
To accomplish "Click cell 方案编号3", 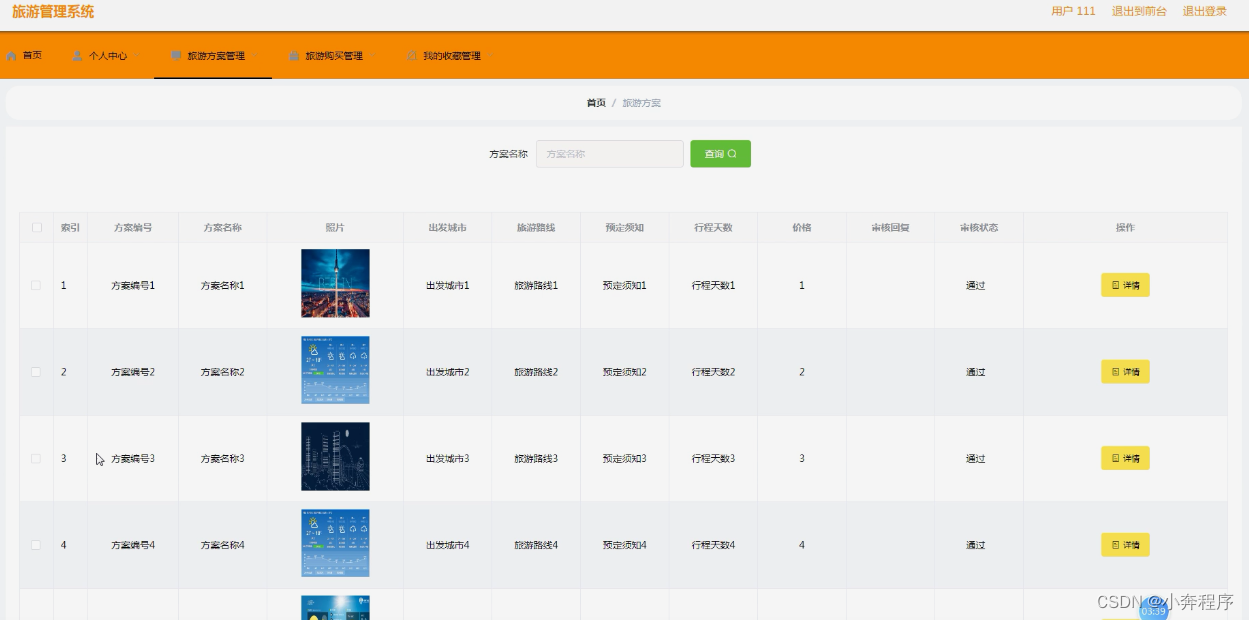I will (133, 458).
